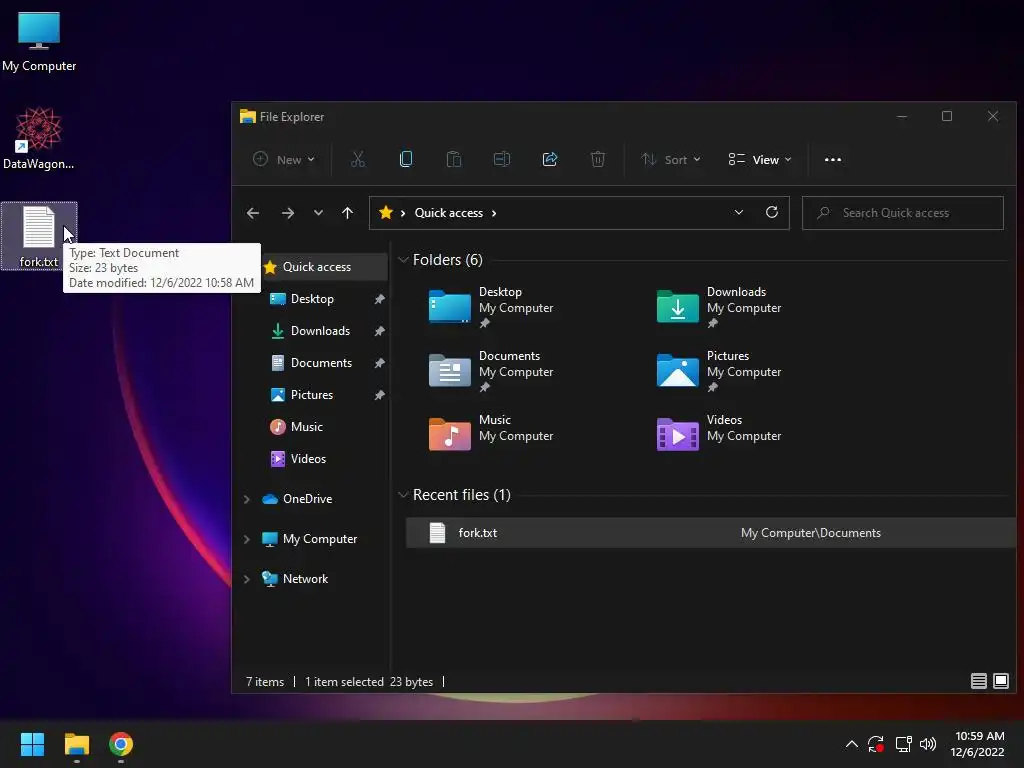The width and height of the screenshot is (1024, 768).
Task: Unpin Desktop using its pin icon
Action: click(x=379, y=299)
